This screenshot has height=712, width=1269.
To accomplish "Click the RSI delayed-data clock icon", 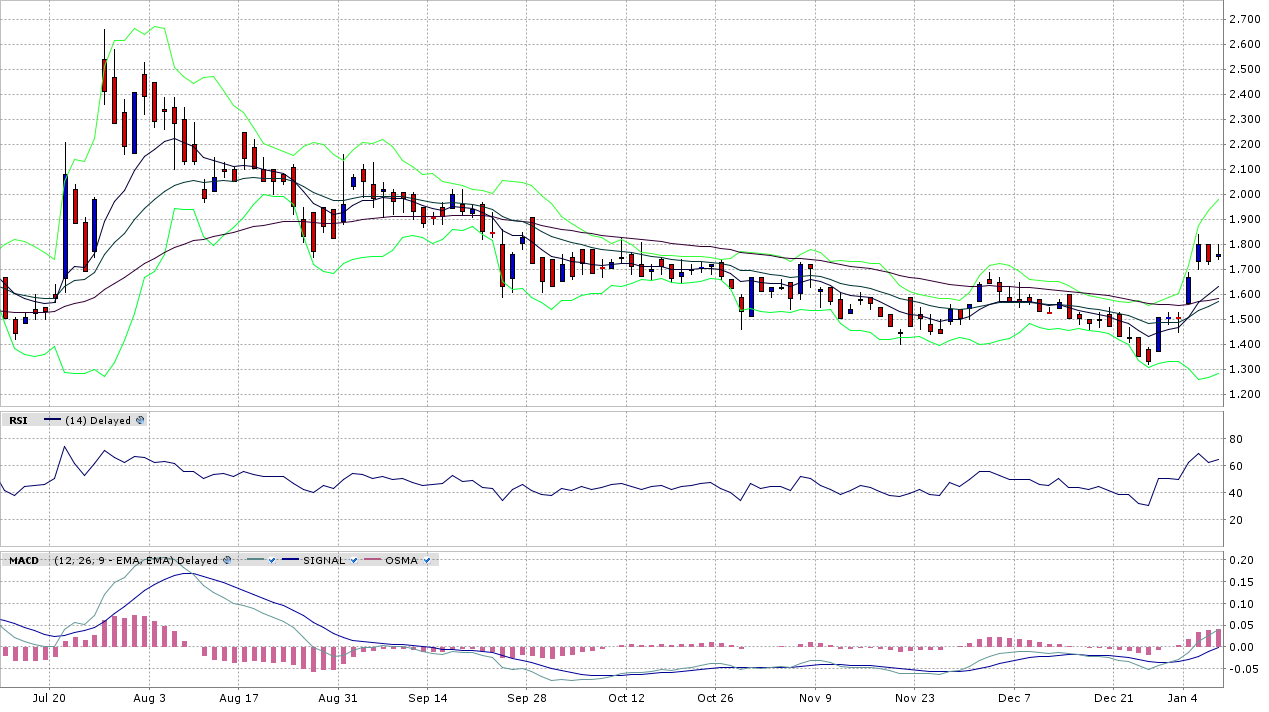I will click(x=140, y=420).
